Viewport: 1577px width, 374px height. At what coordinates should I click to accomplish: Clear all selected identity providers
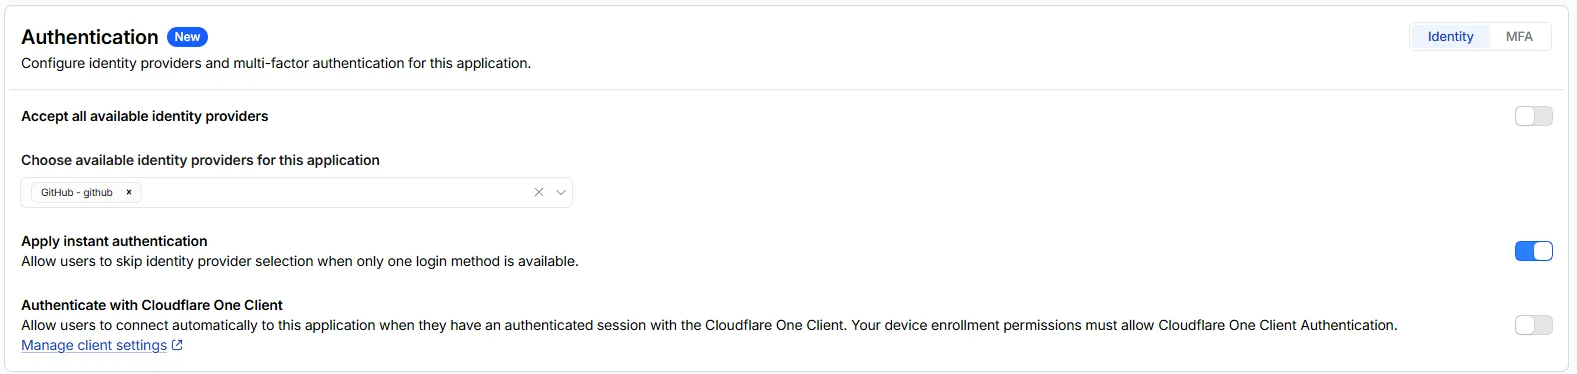pos(539,192)
